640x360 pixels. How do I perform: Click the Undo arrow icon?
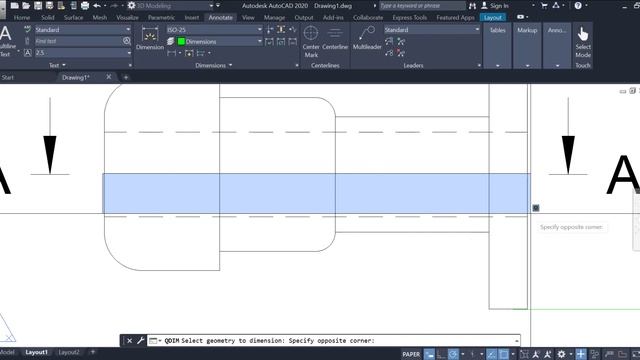coord(97,6)
